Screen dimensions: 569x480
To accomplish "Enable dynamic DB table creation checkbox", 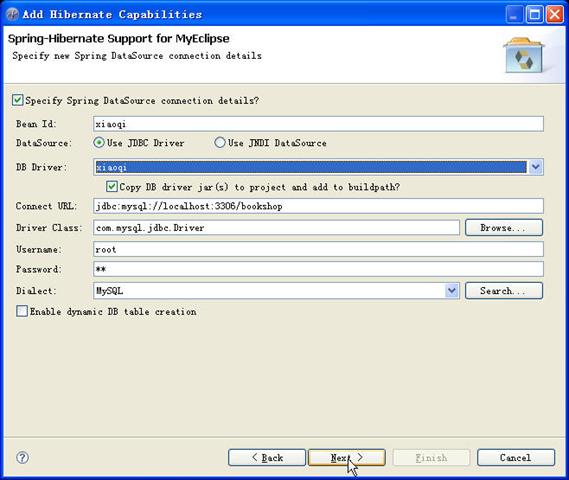I will click(22, 311).
